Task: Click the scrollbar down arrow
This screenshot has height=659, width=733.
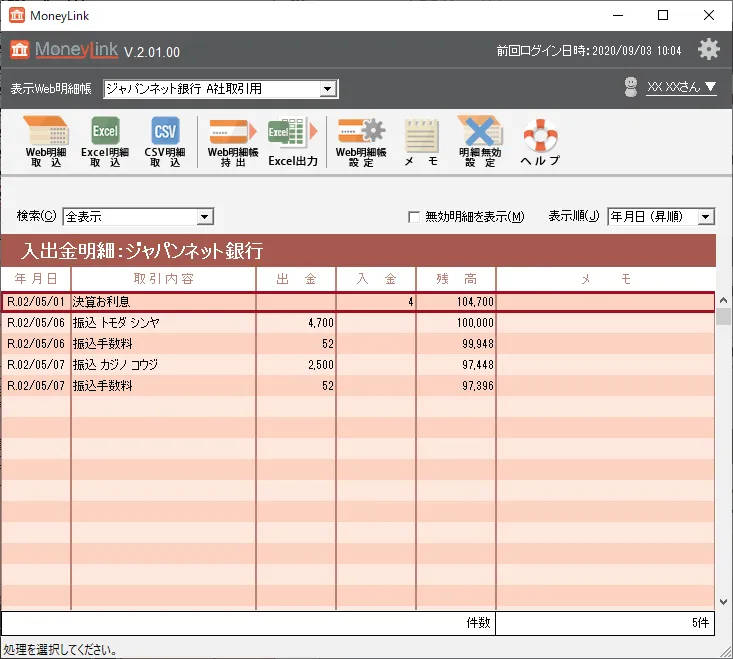Action: point(724,602)
